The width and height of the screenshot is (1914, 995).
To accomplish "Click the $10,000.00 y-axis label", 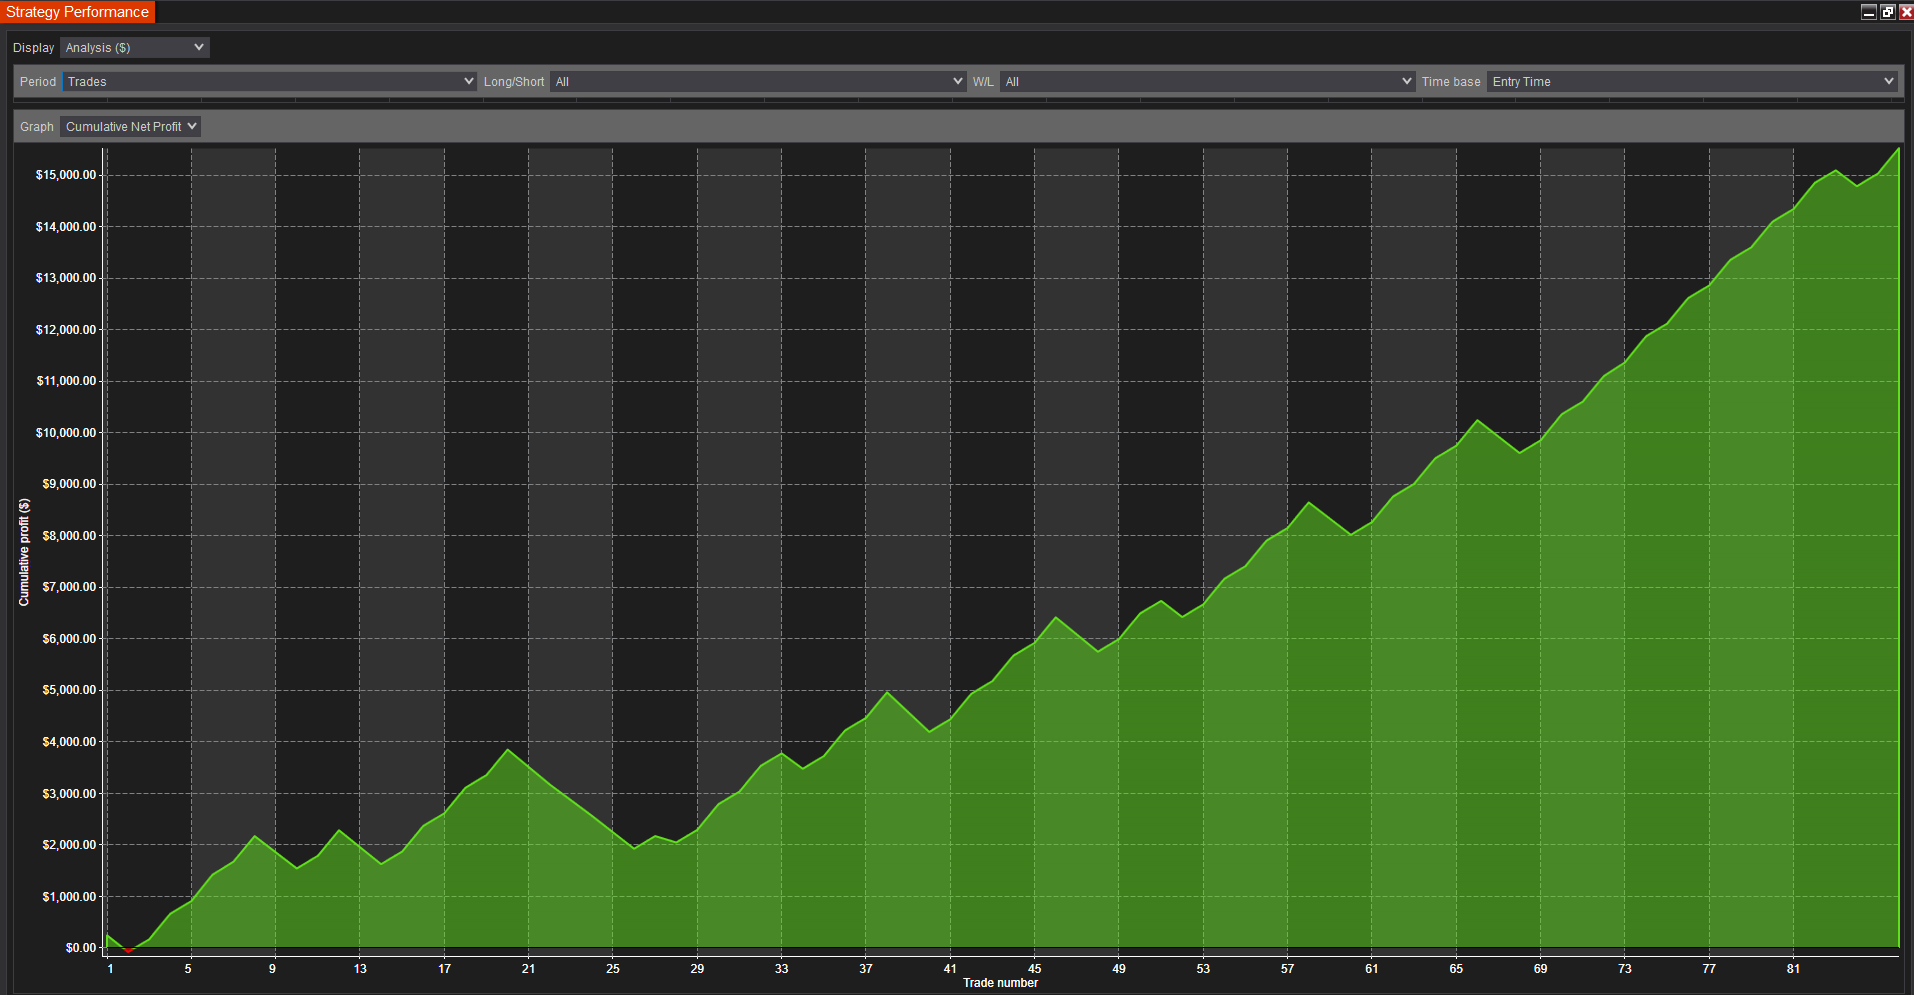I will click(x=66, y=433).
